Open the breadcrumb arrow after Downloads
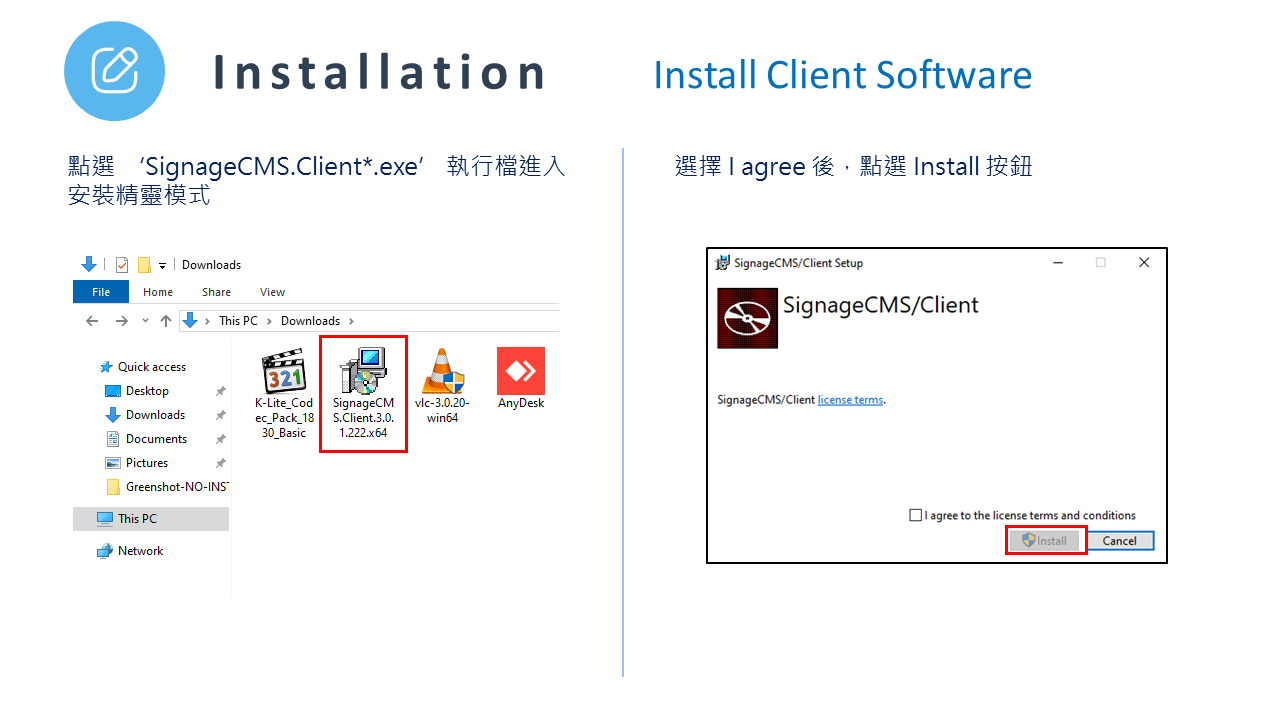 pyautogui.click(x=352, y=320)
